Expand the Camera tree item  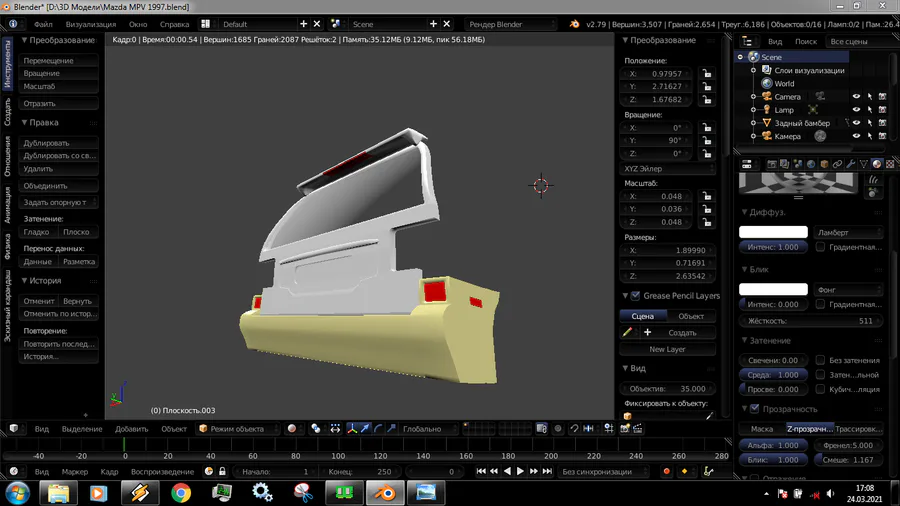(754, 96)
